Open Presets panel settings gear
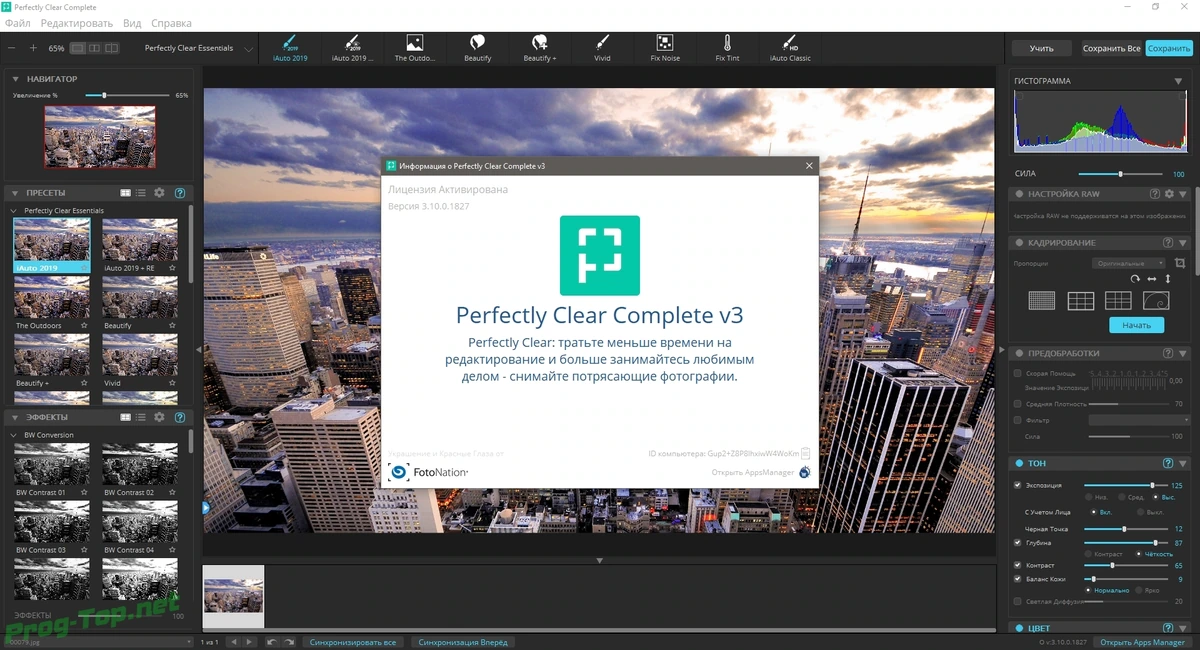Image resolution: width=1200 pixels, height=650 pixels. (x=159, y=193)
